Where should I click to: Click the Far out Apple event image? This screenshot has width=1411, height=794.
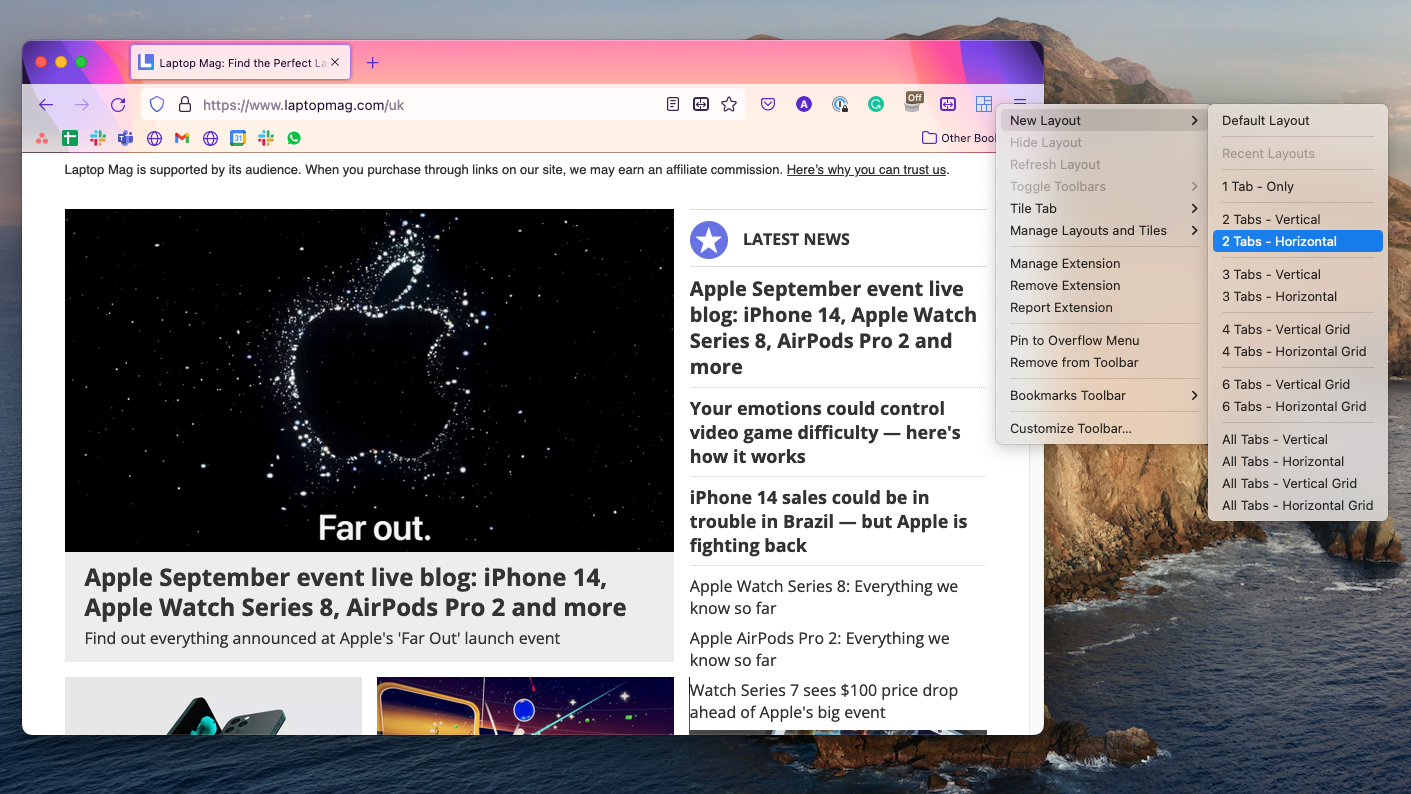pyautogui.click(x=369, y=380)
